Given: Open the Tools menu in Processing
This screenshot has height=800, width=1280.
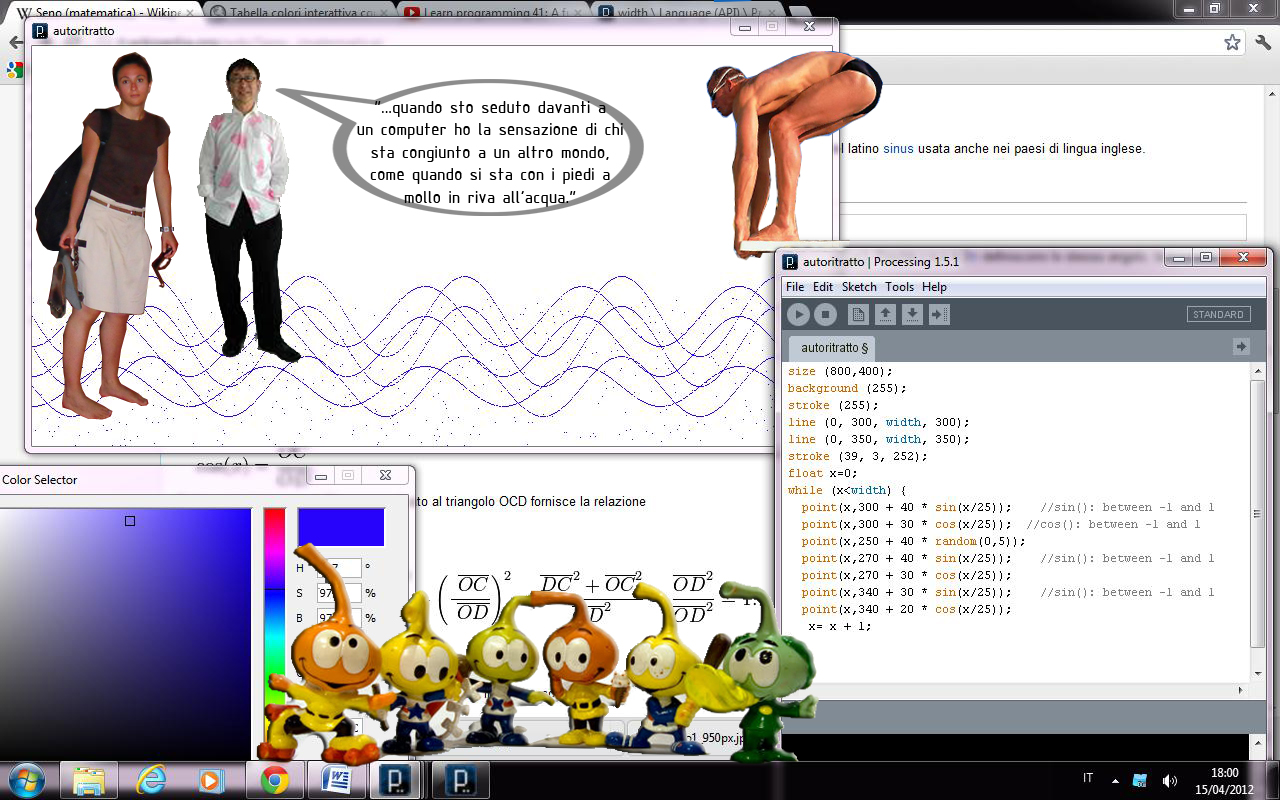Looking at the screenshot, I should (899, 287).
